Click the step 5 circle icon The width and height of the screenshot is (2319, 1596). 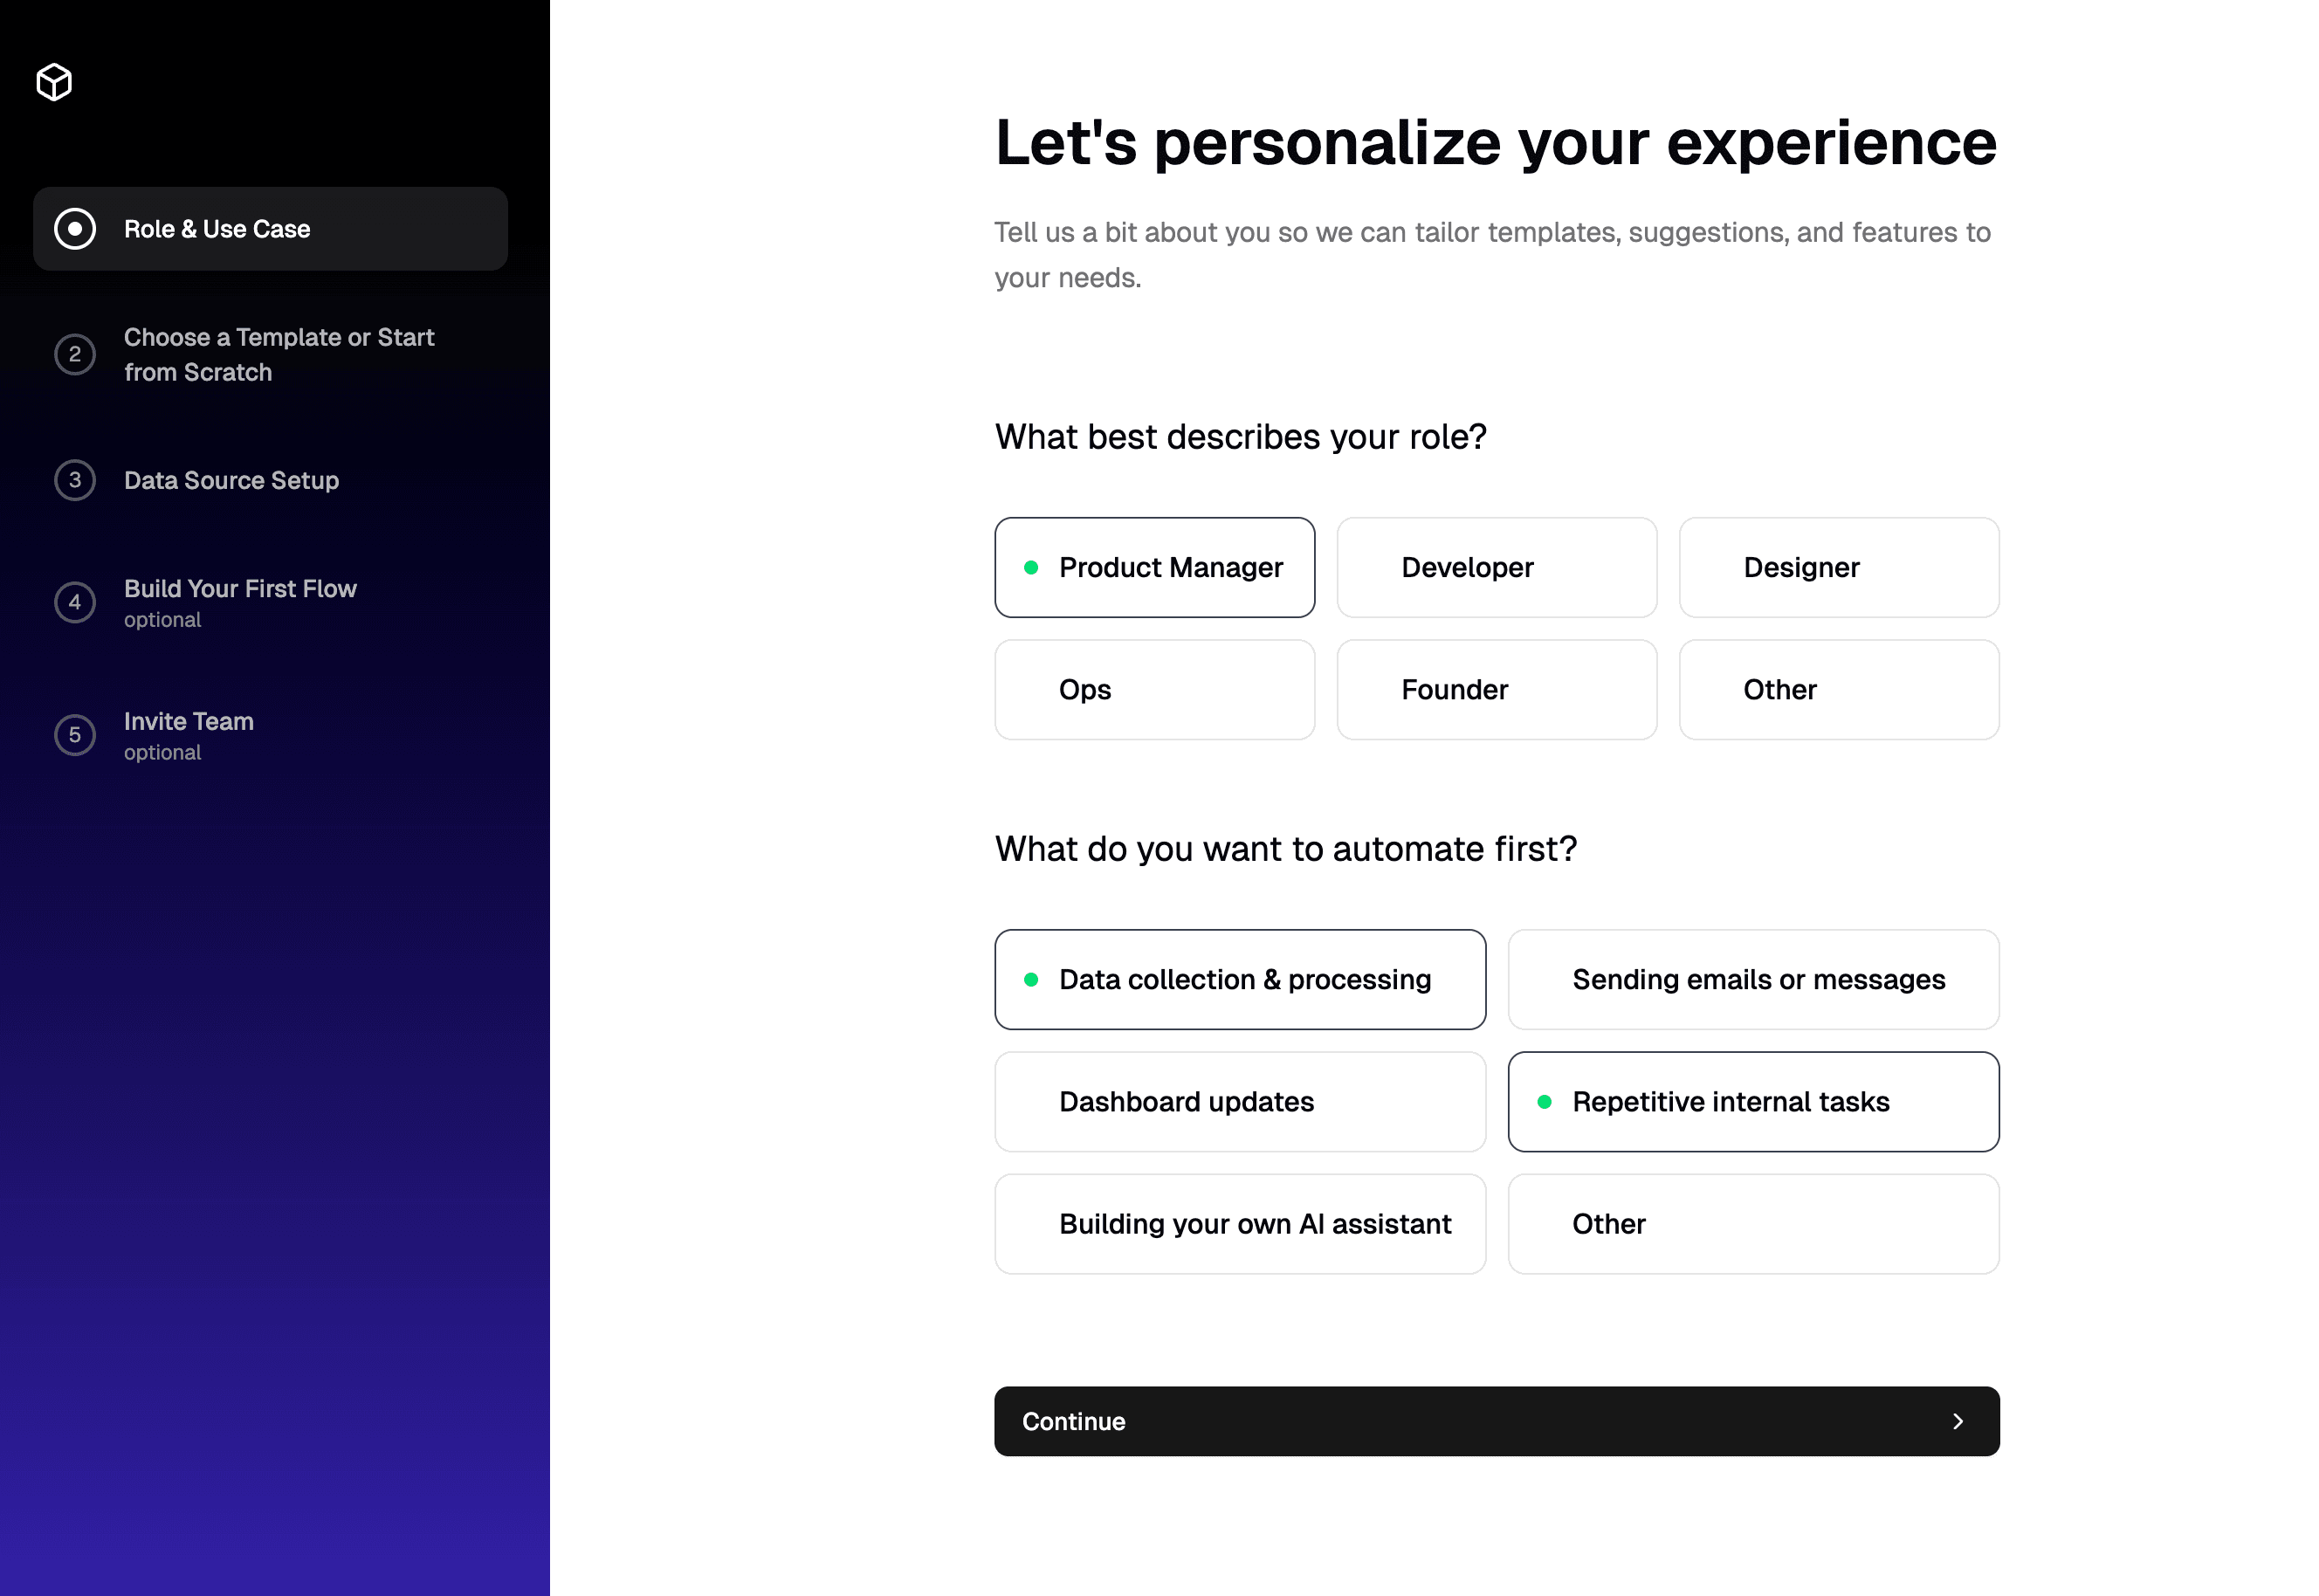75,735
